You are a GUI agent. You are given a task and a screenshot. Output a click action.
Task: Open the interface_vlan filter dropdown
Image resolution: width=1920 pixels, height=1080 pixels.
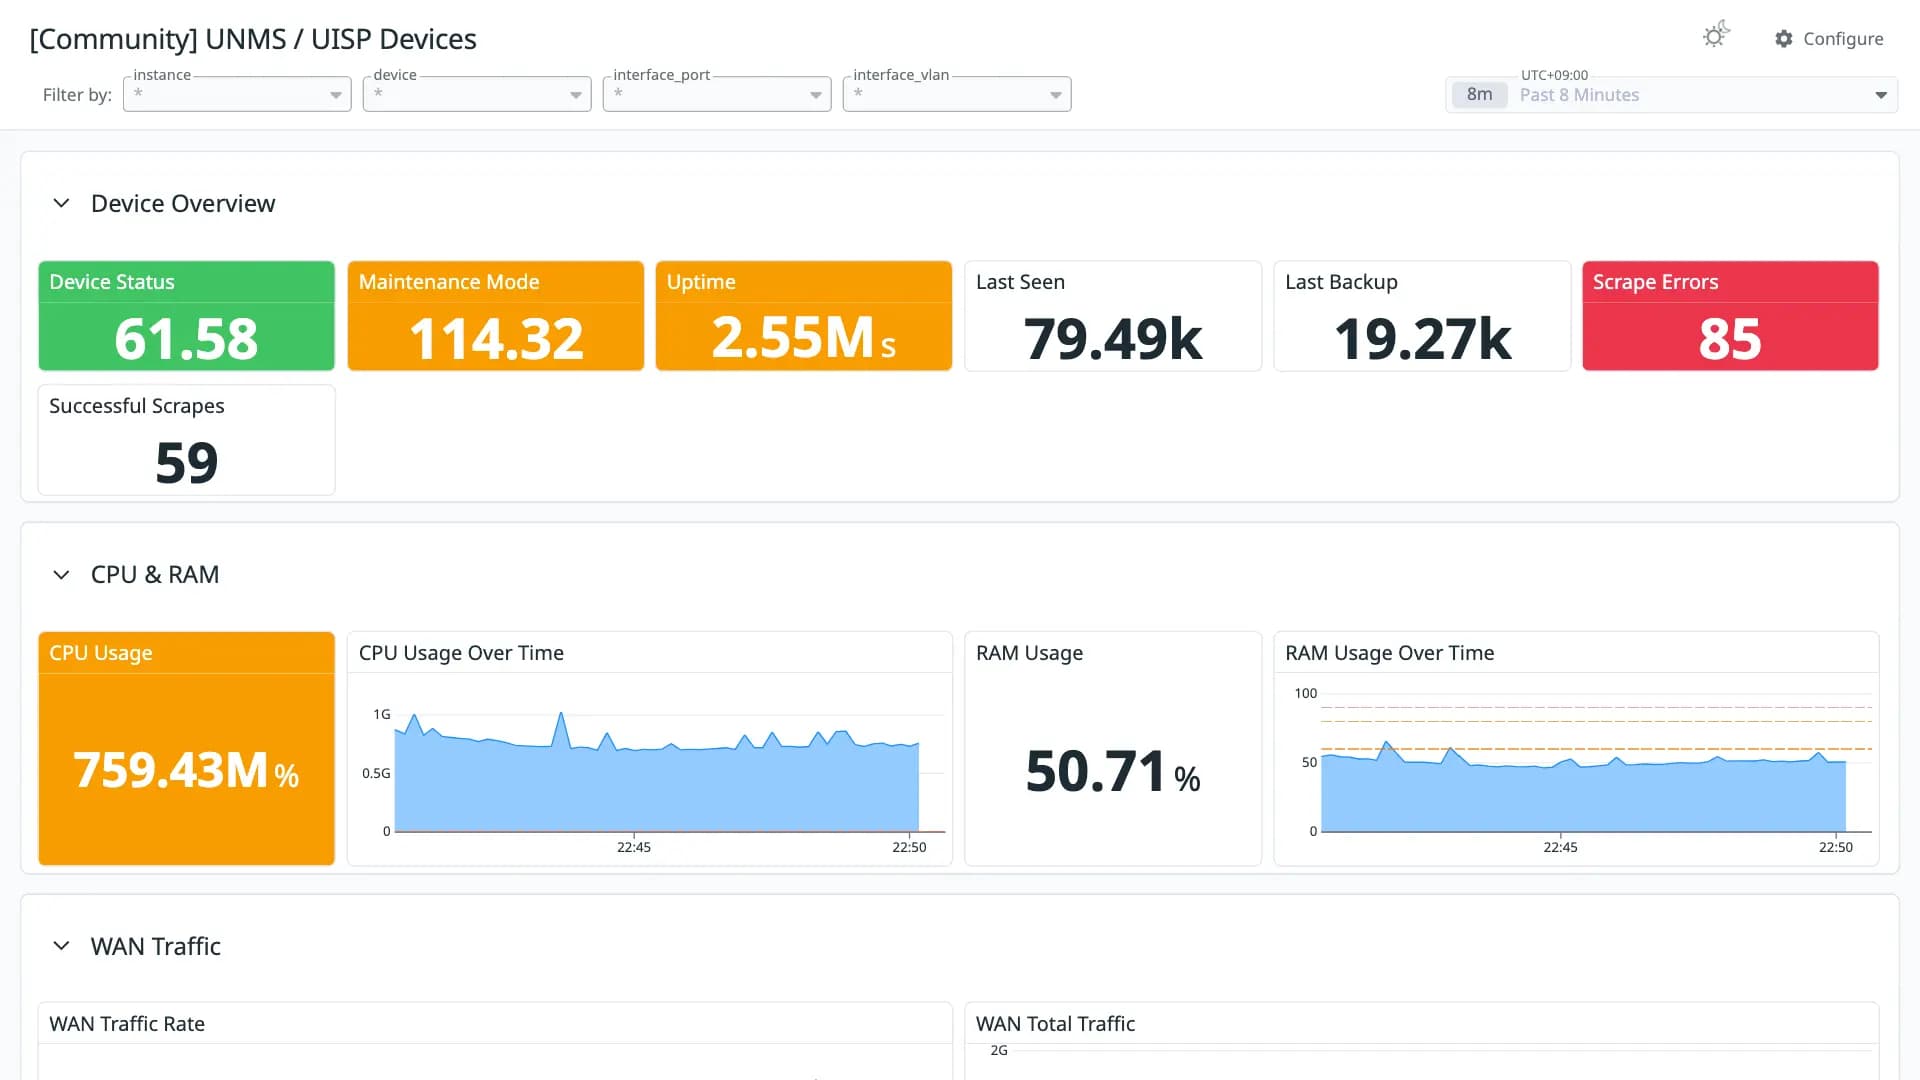point(957,94)
